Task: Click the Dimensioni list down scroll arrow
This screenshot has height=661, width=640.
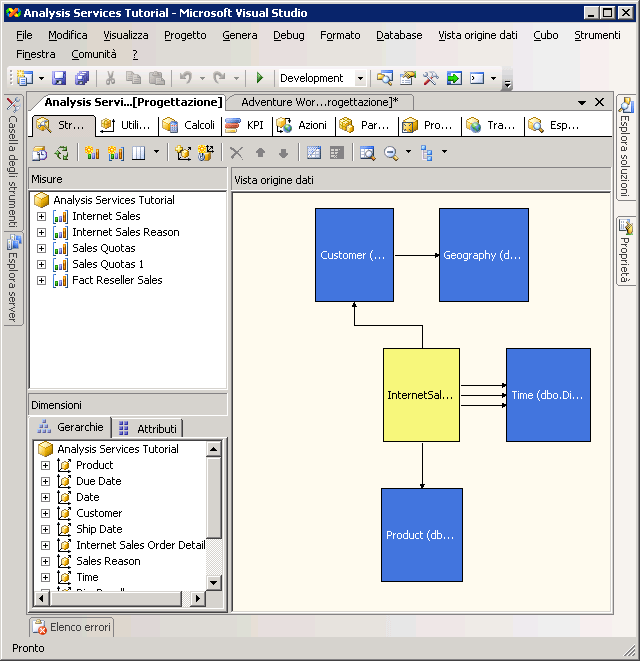Action: point(214,583)
